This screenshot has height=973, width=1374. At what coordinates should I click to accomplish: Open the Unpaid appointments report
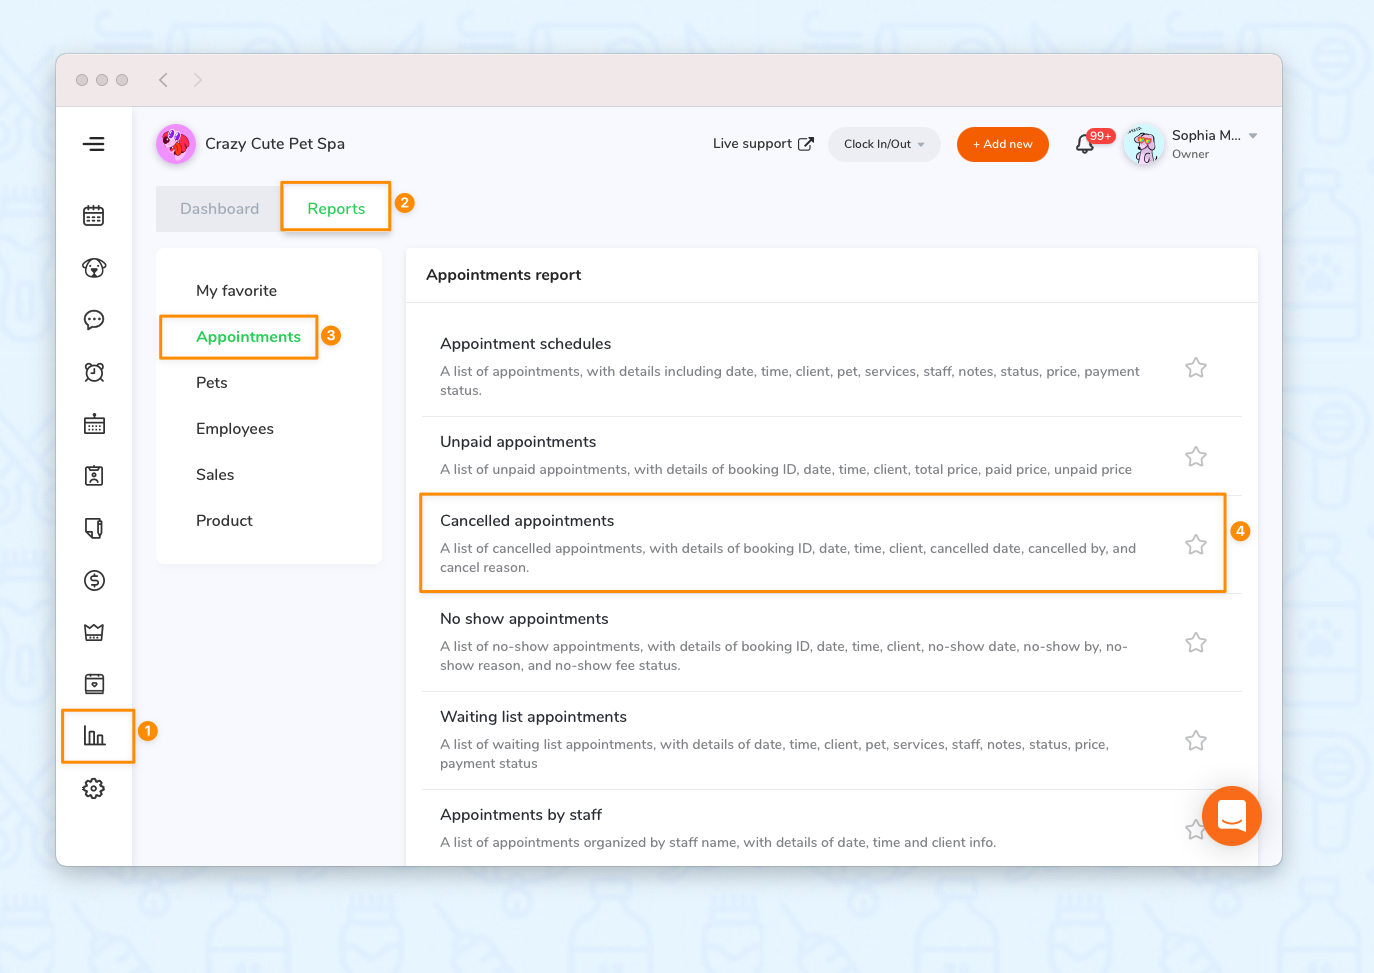830,456
